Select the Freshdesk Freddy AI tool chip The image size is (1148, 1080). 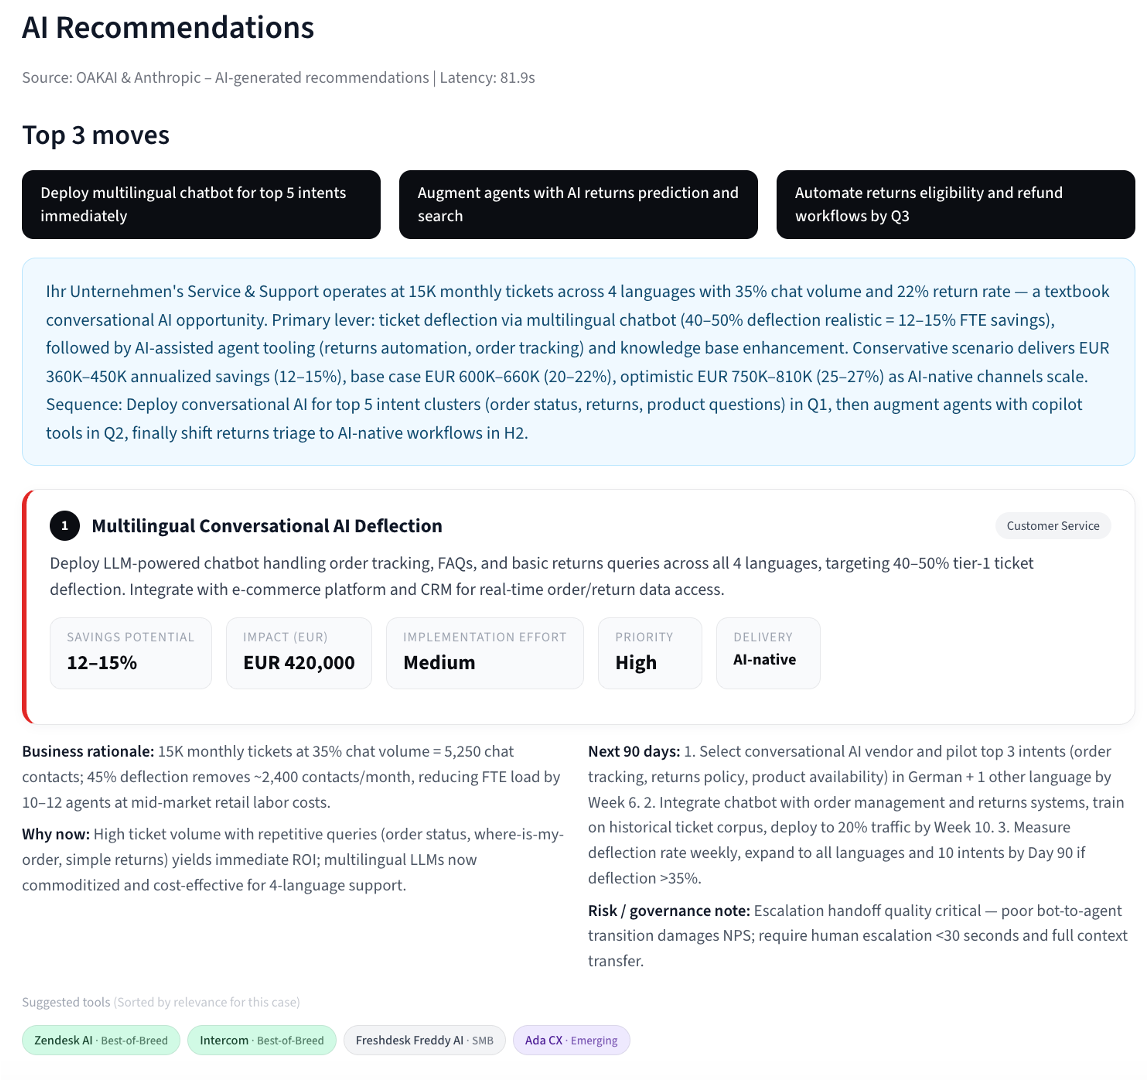tap(424, 1040)
